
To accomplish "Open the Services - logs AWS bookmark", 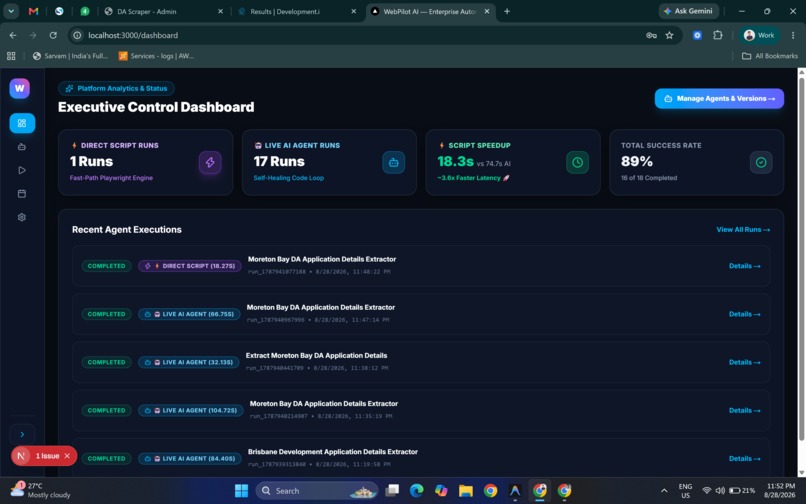I will (x=156, y=56).
